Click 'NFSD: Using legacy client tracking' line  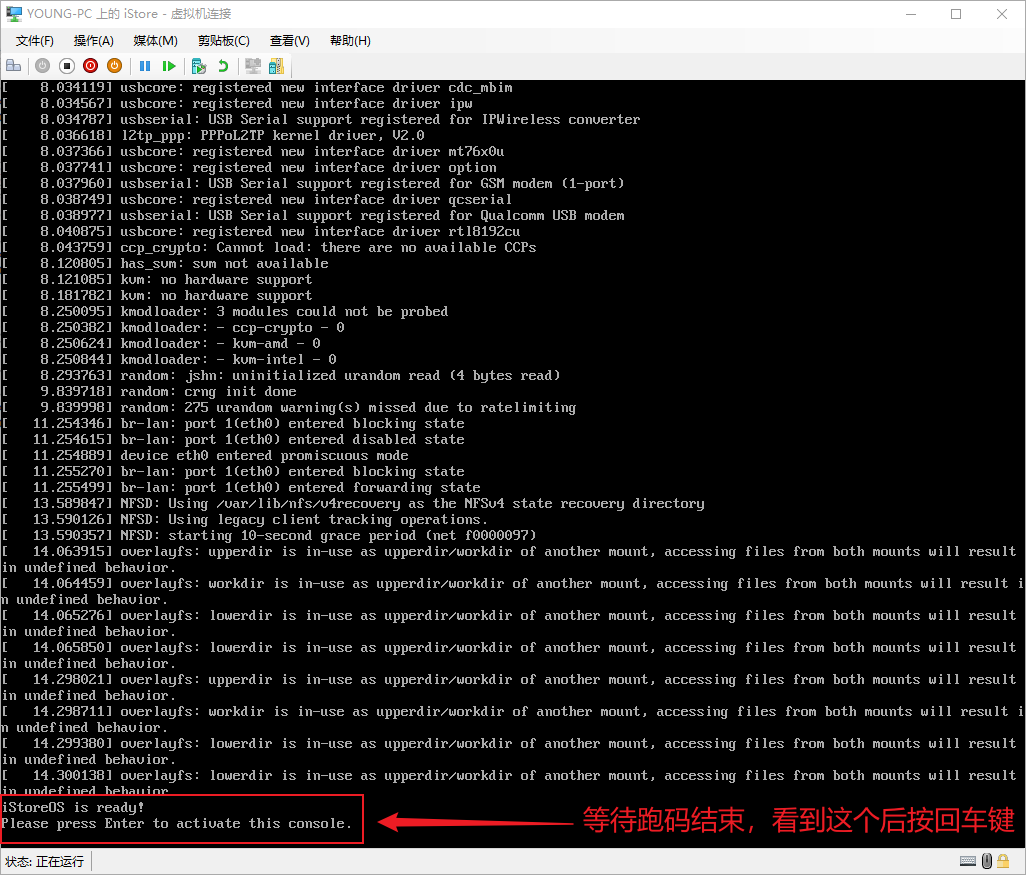(245, 520)
